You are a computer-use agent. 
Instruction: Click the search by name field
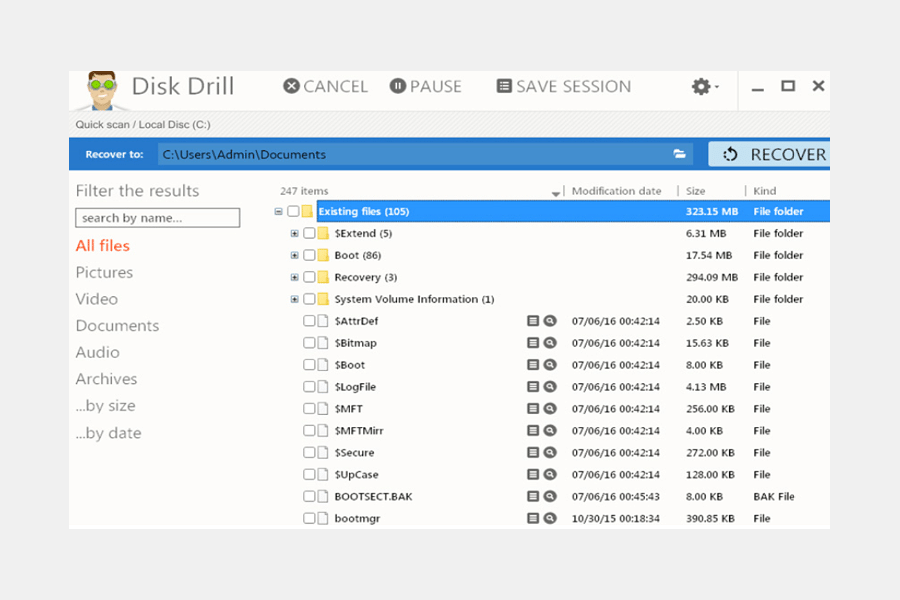click(x=157, y=218)
